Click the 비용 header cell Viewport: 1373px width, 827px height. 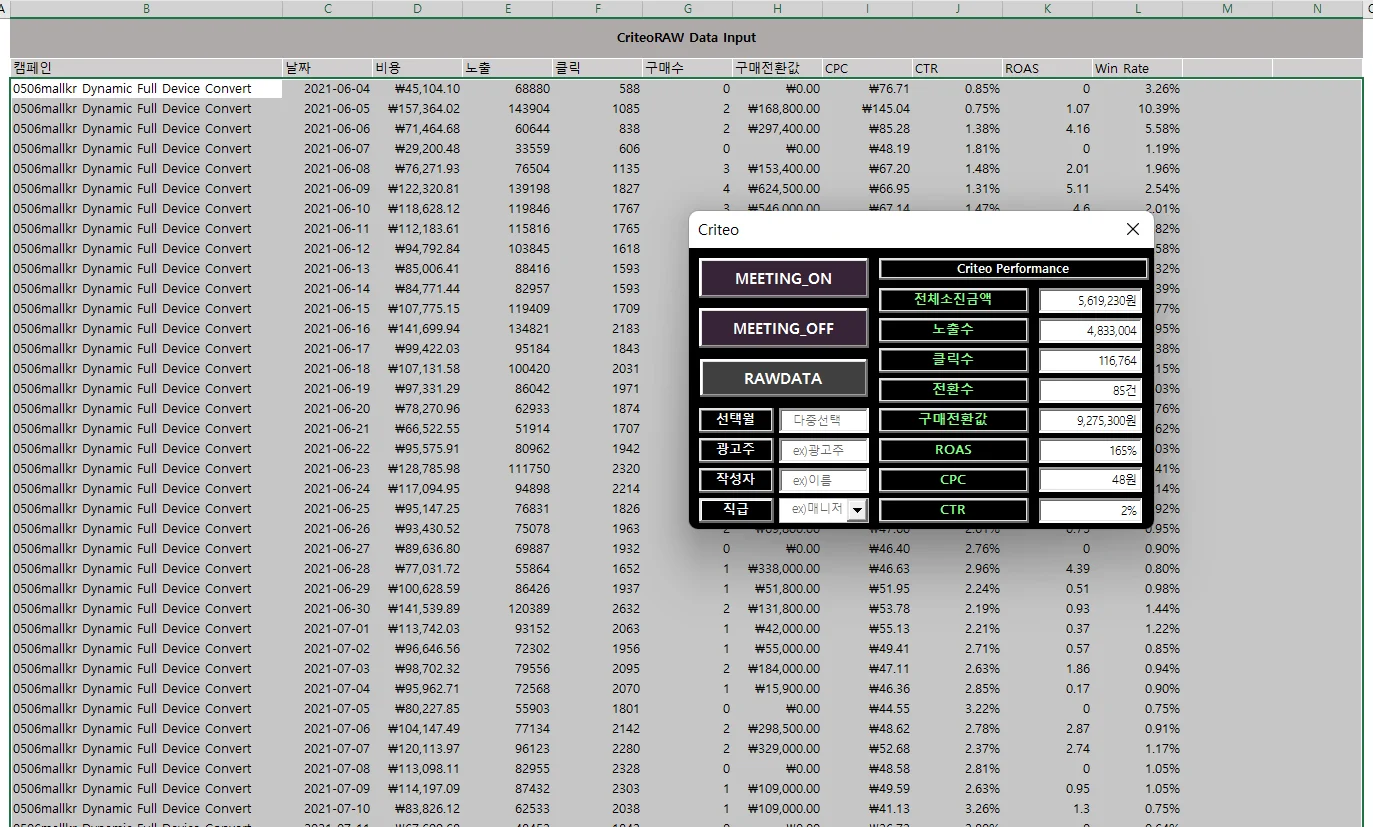coord(417,68)
